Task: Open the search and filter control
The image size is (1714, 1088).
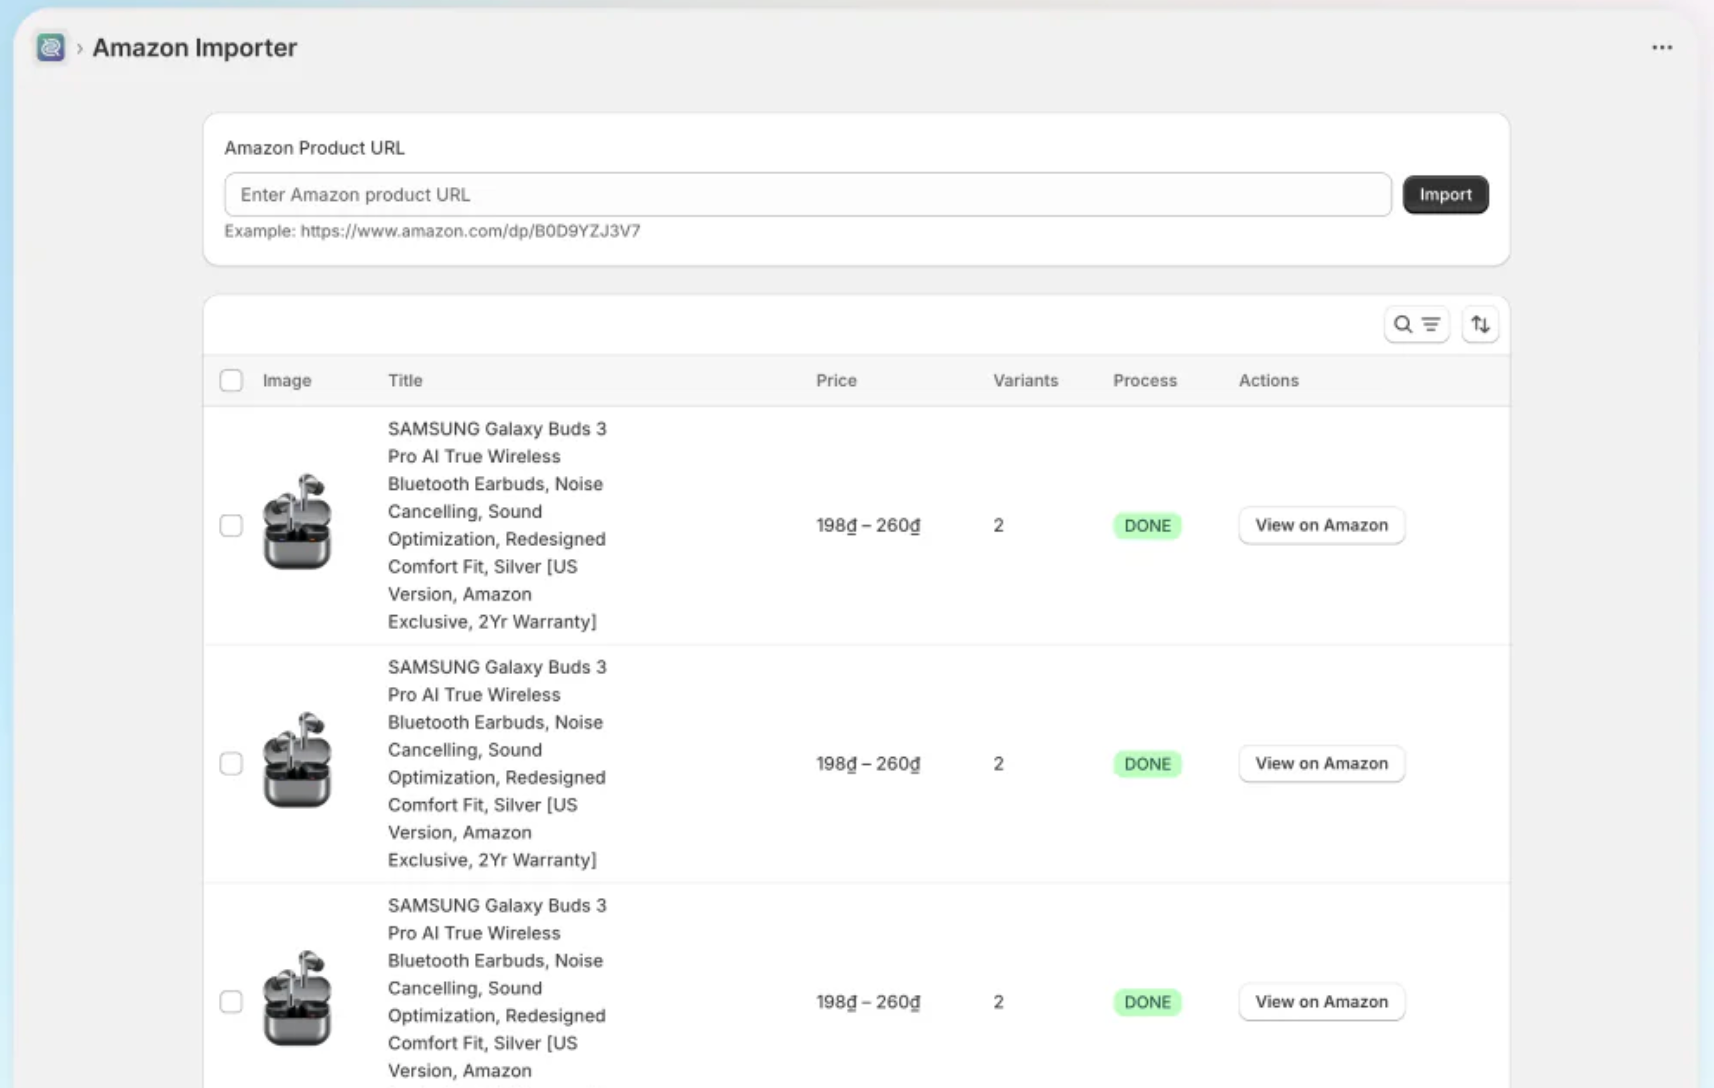Action: [1416, 325]
